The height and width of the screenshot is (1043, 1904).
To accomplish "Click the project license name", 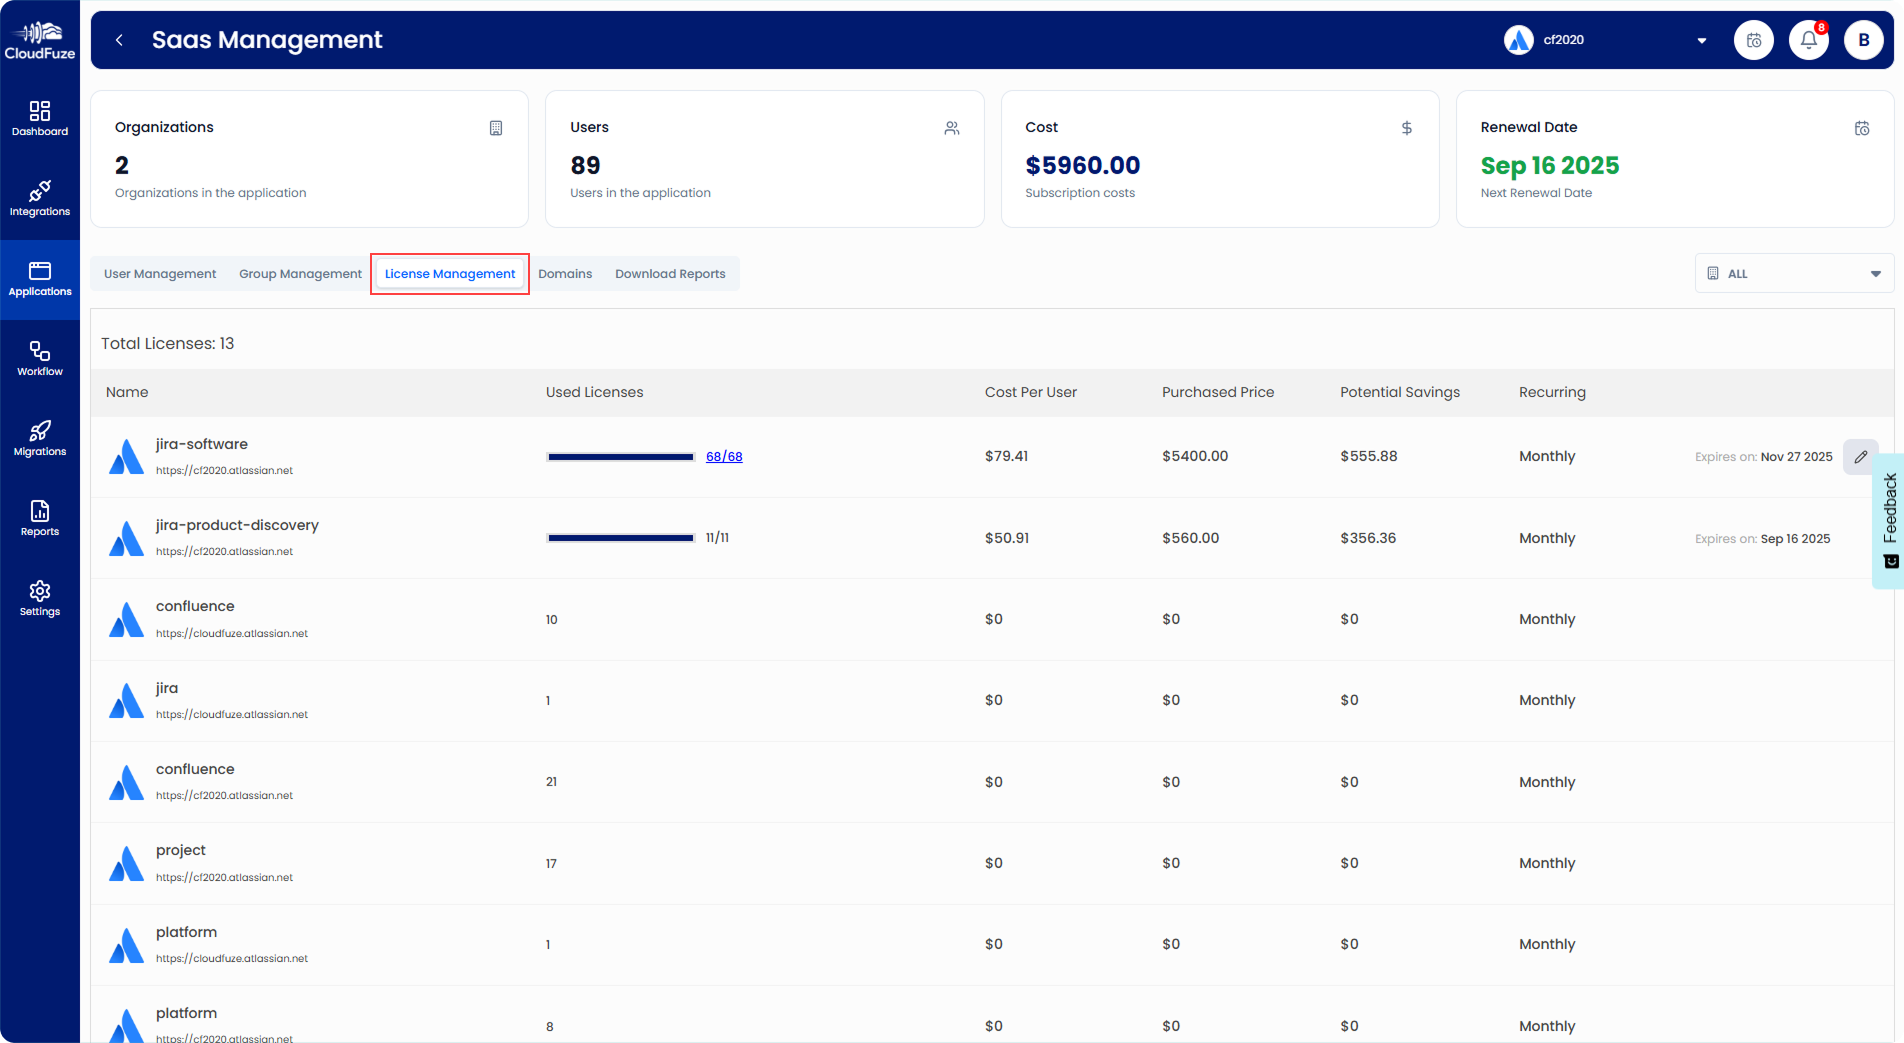I will [x=181, y=850].
